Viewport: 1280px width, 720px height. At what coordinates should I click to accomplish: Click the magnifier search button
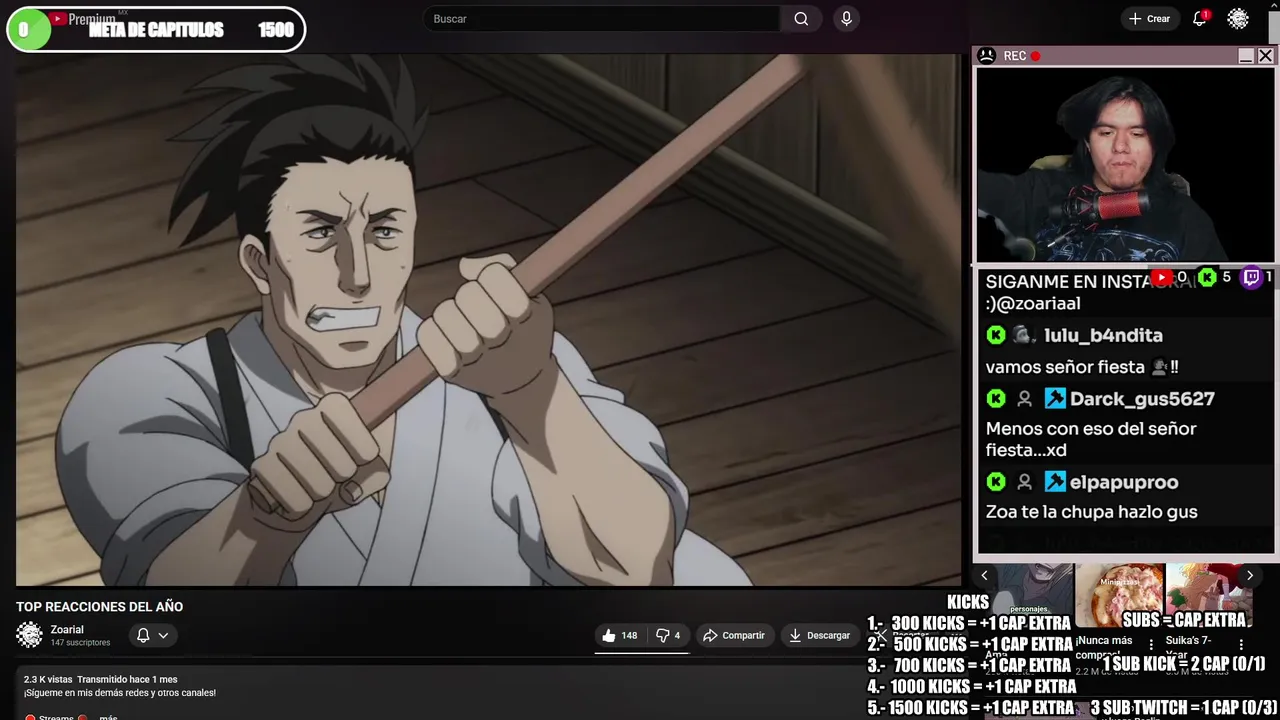[x=801, y=19]
